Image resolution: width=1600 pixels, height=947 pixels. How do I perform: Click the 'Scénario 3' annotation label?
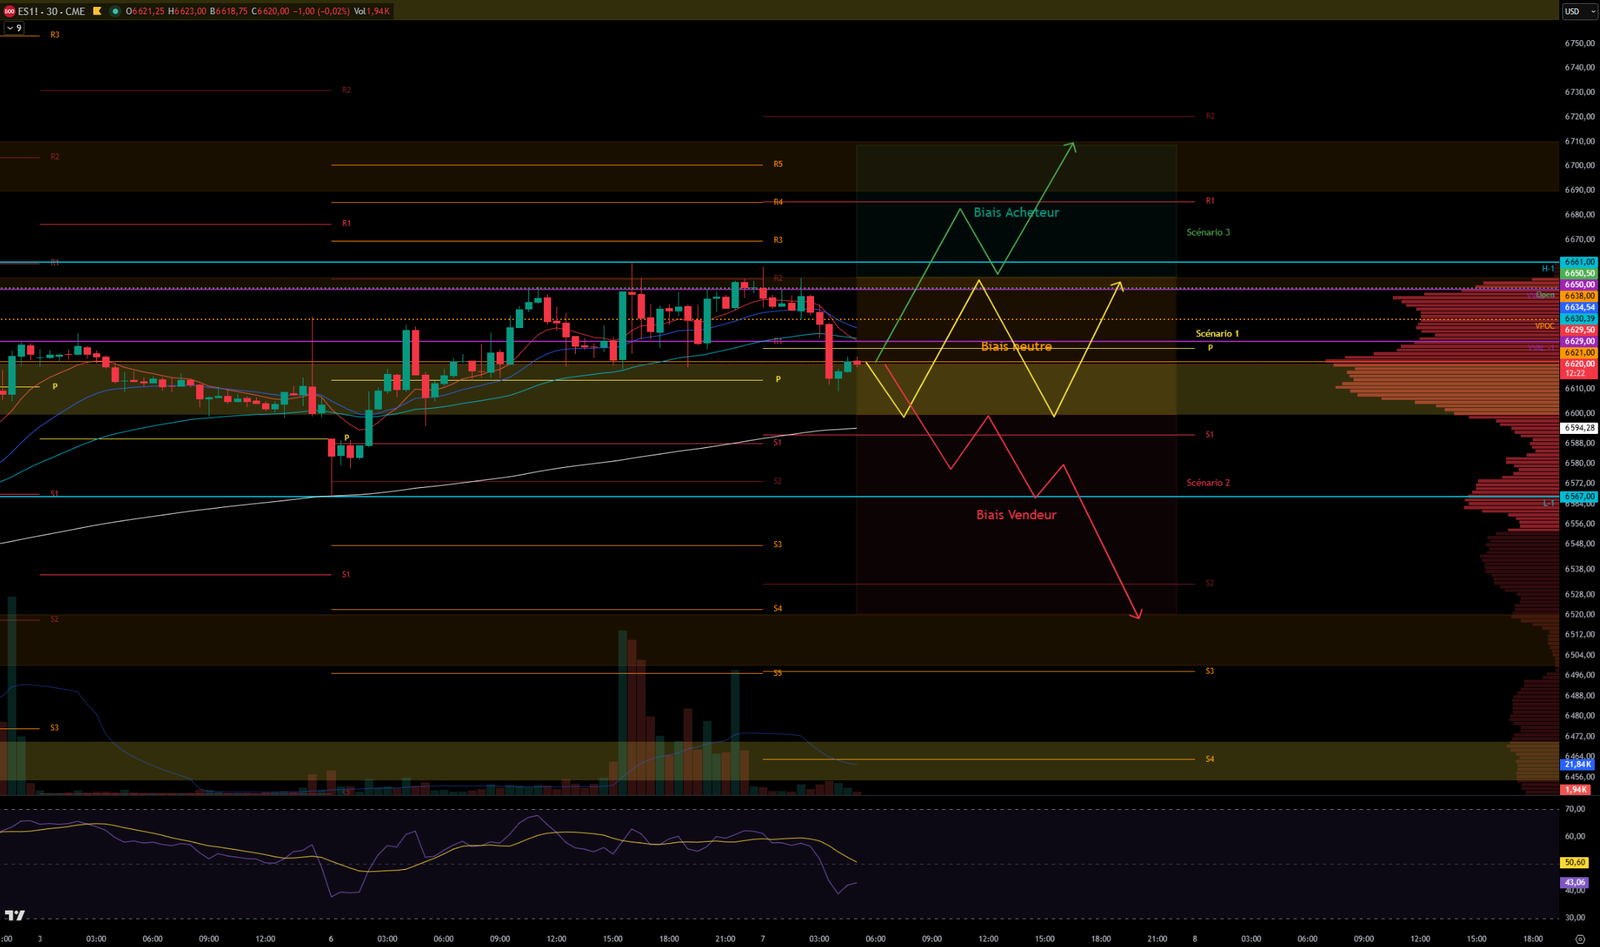pyautogui.click(x=1208, y=232)
